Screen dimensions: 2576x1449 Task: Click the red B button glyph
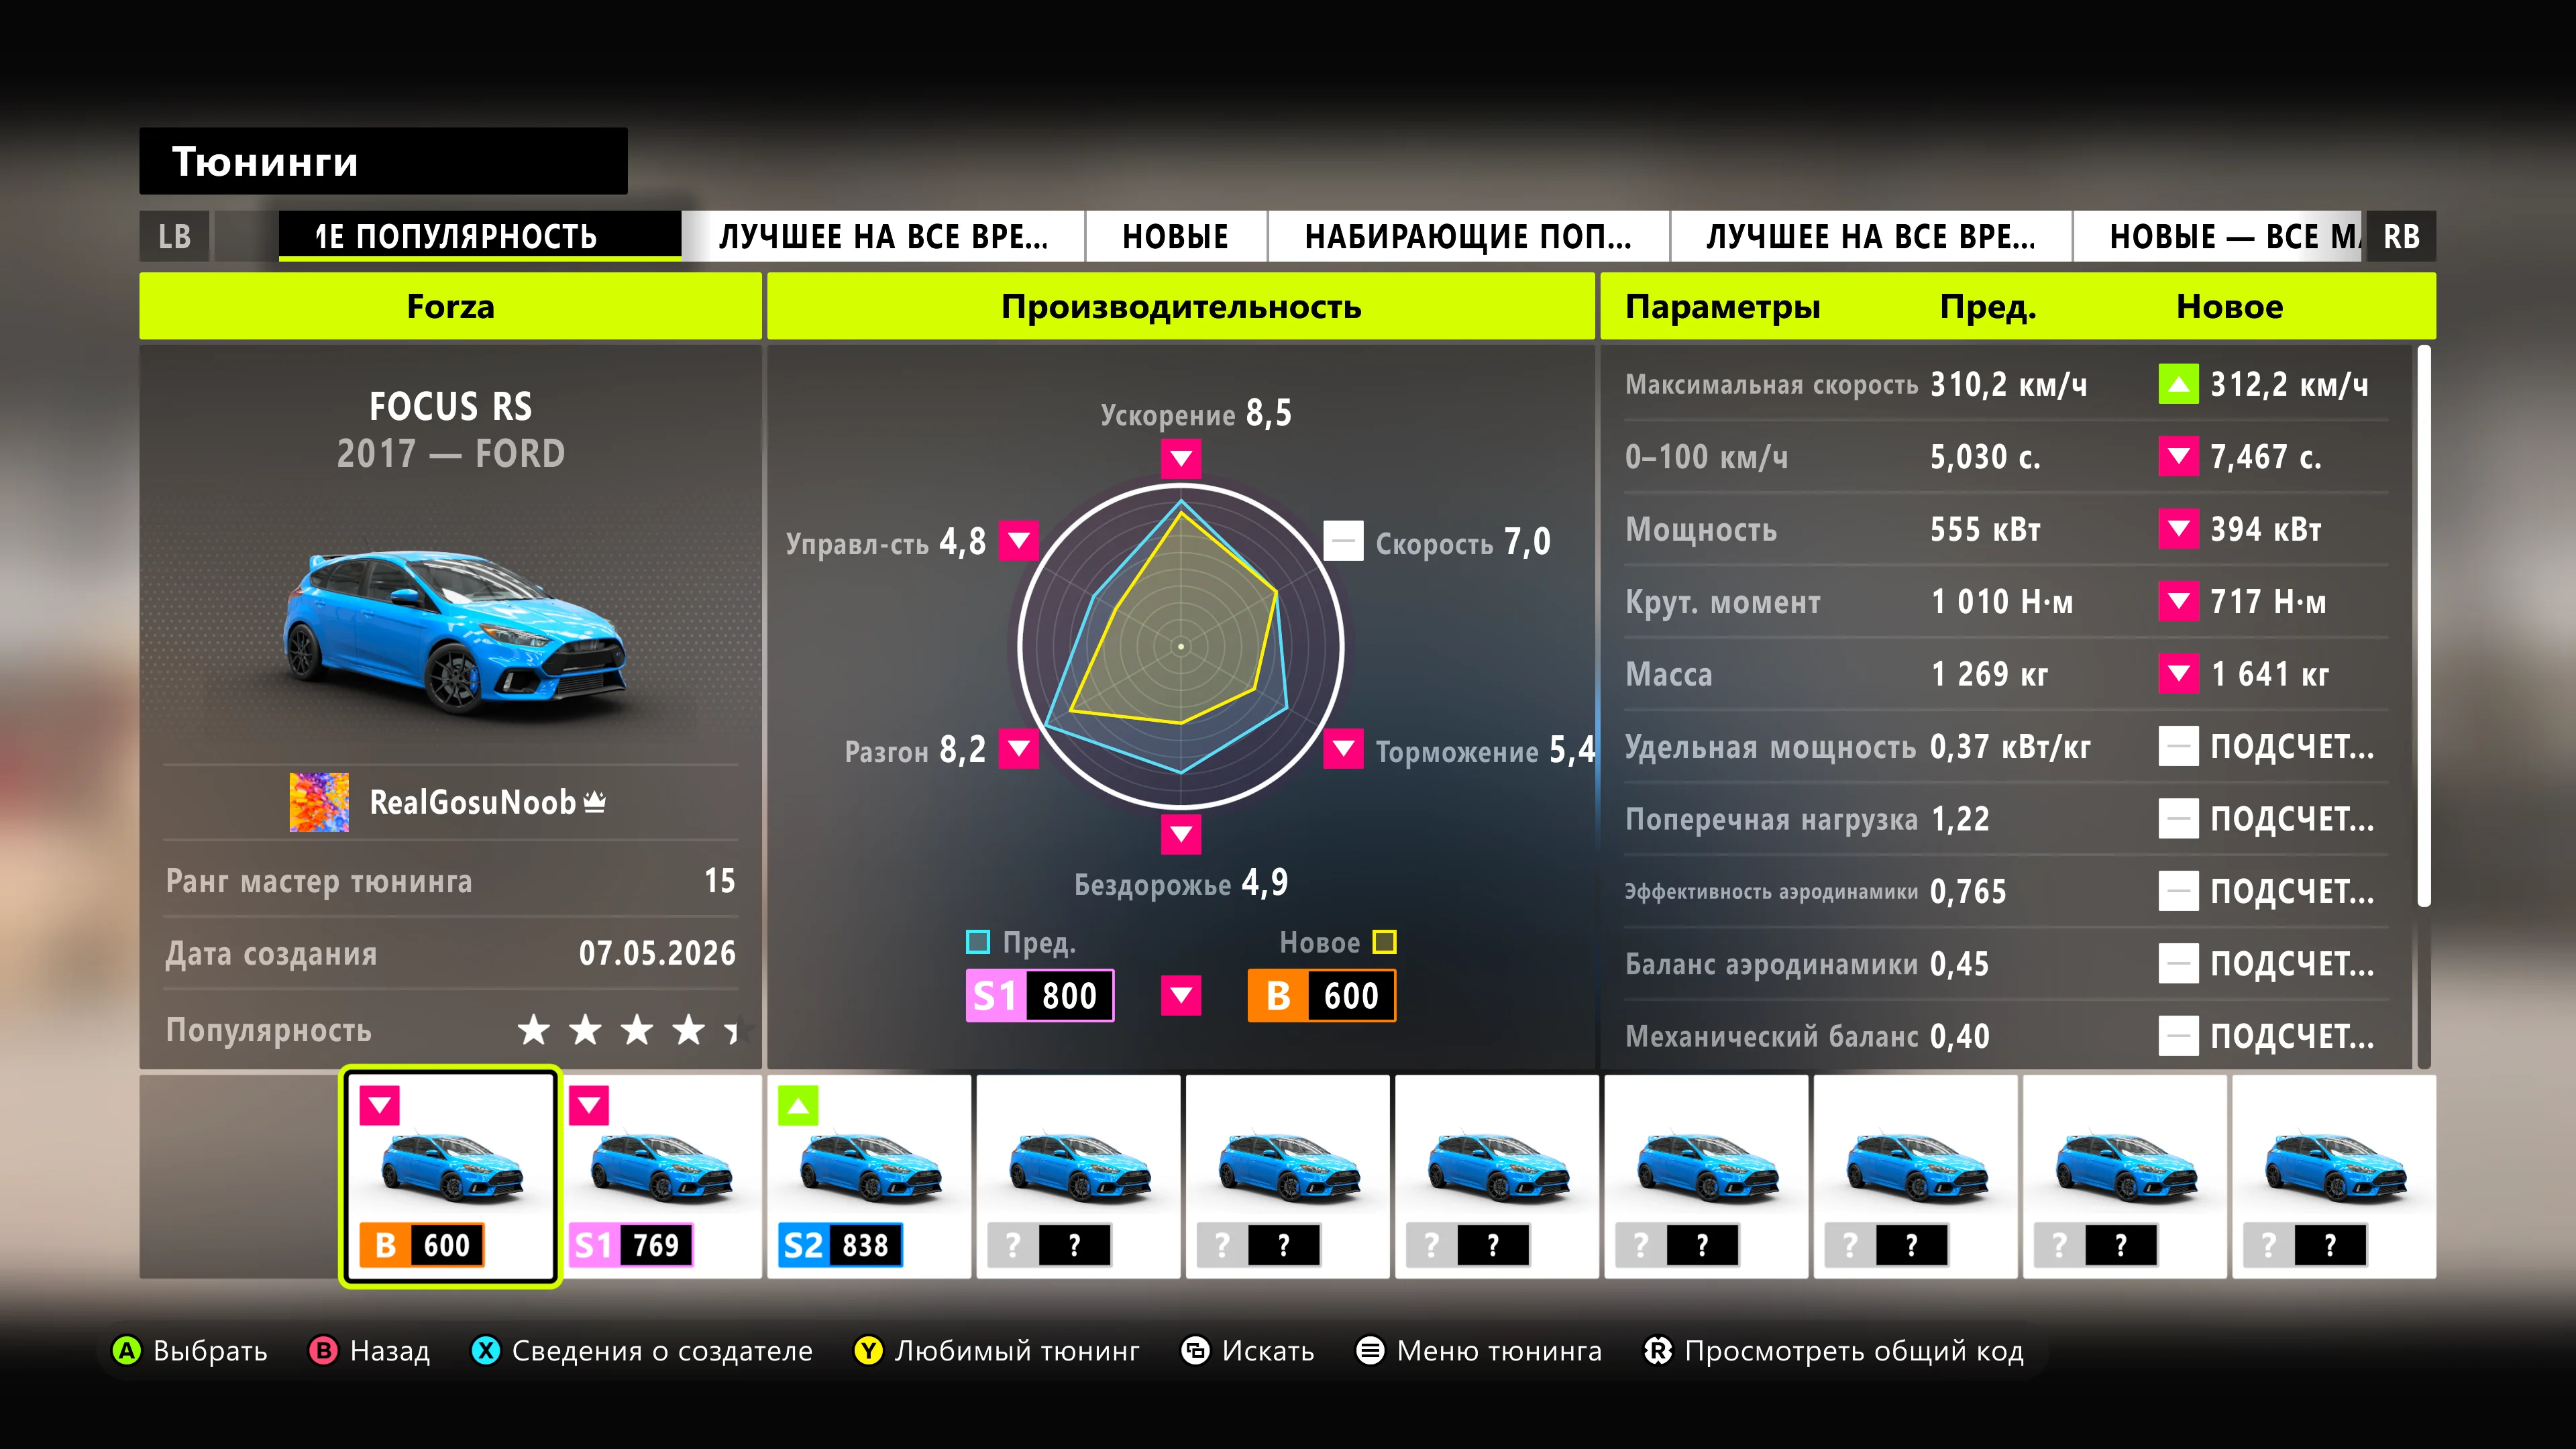pyautogui.click(x=324, y=1351)
